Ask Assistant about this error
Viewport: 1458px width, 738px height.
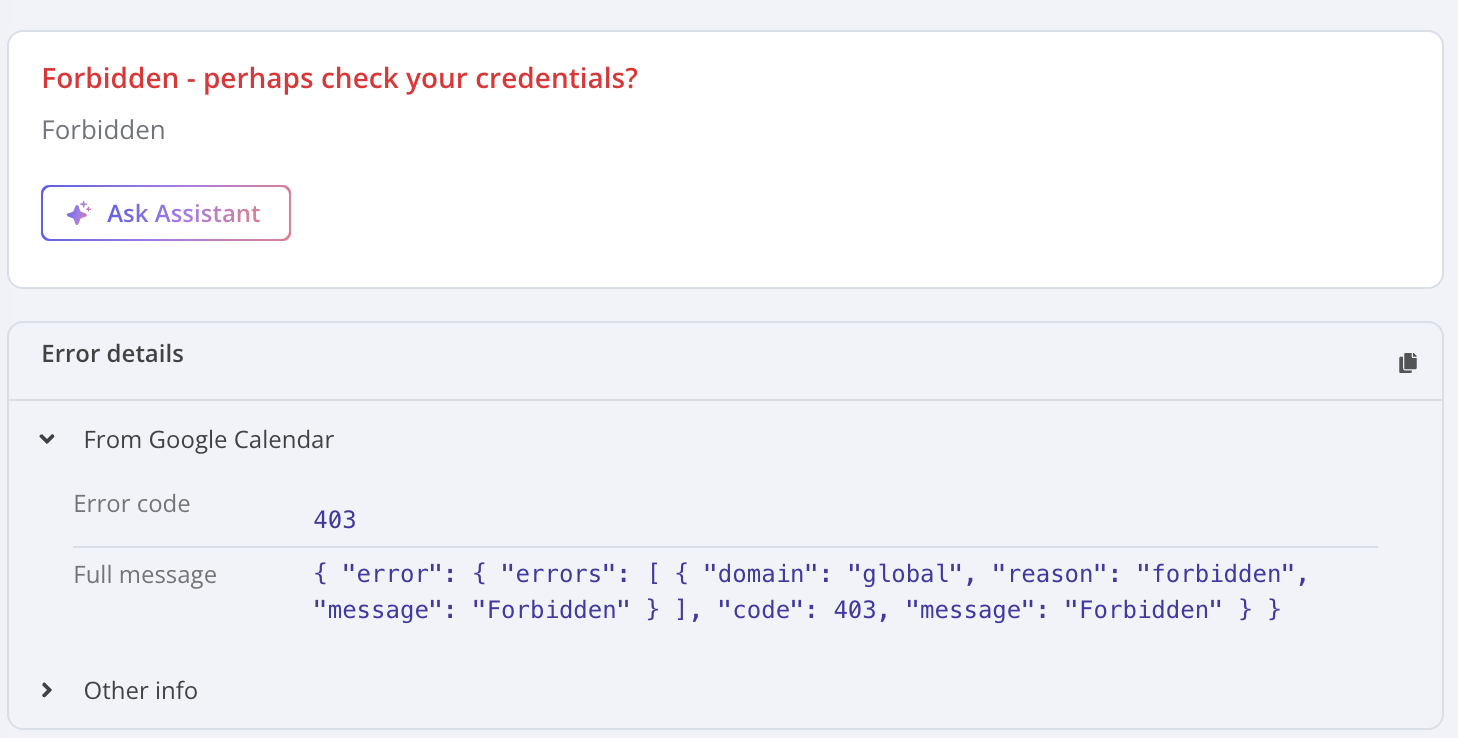pos(166,213)
